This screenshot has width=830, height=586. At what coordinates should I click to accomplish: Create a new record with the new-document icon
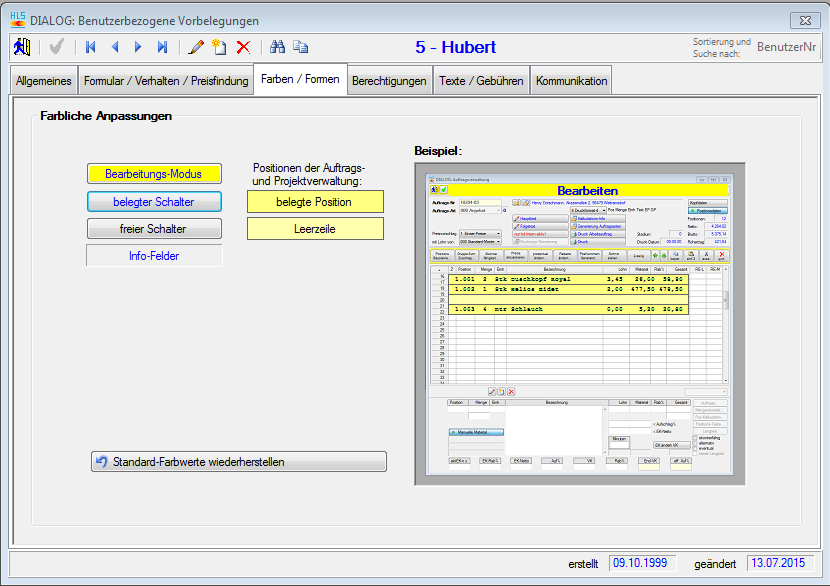coord(219,47)
